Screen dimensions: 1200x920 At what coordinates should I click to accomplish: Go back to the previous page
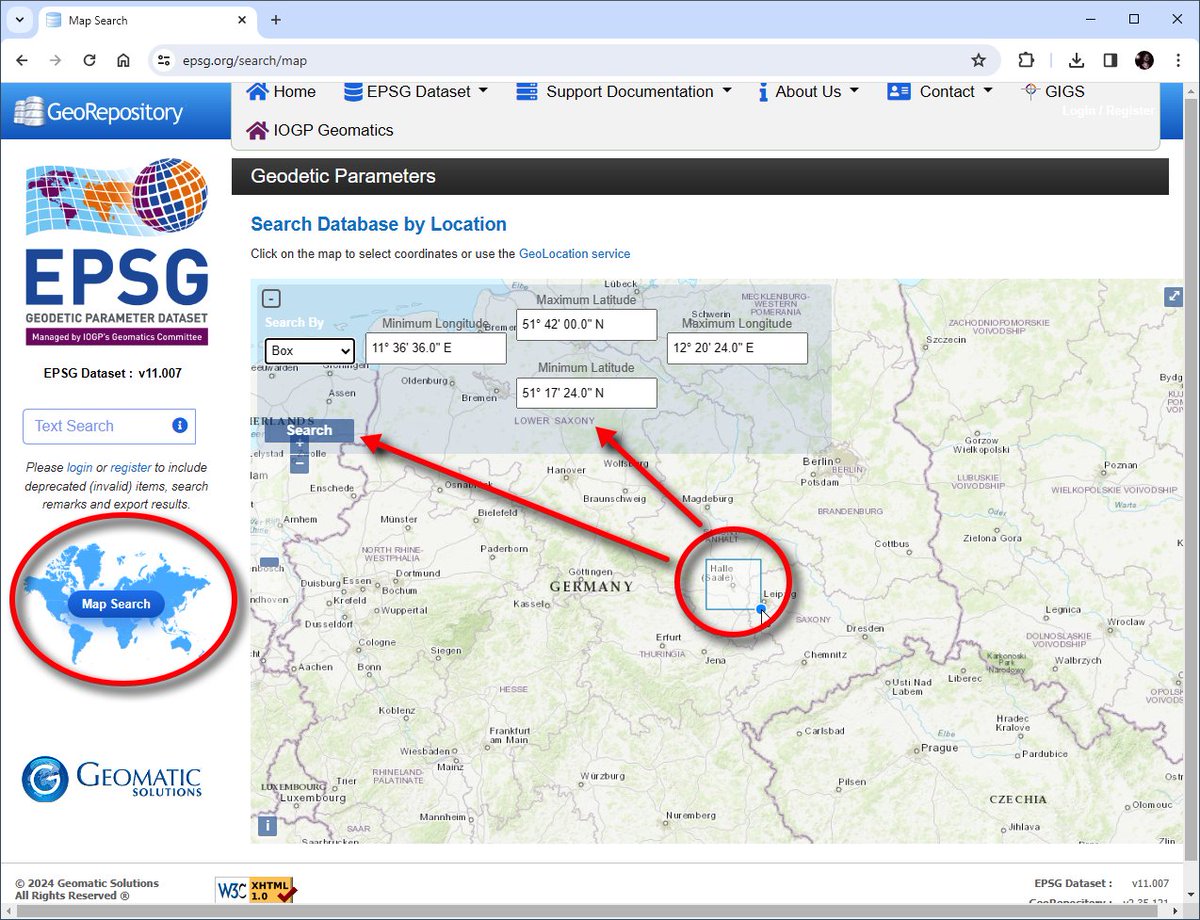[22, 60]
